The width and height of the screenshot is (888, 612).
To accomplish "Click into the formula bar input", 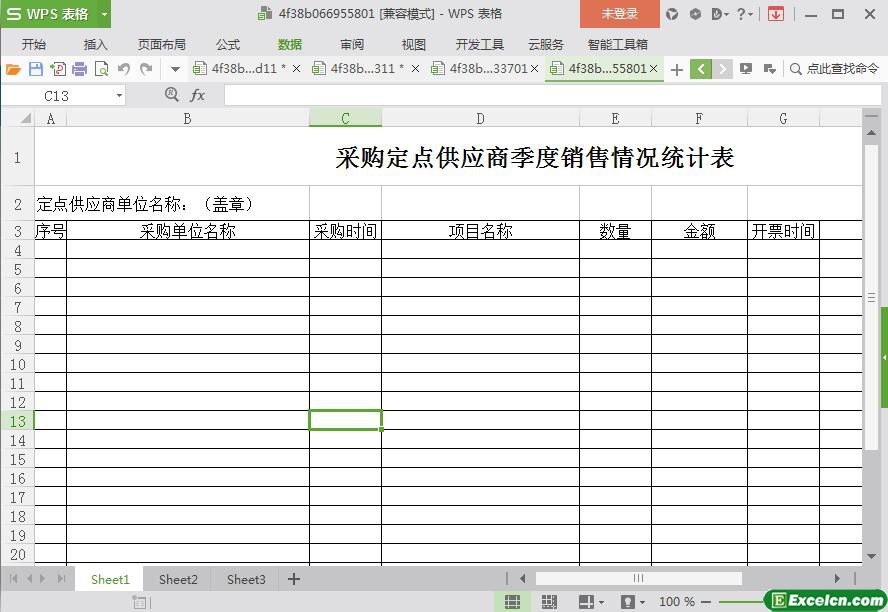I will (x=552, y=95).
